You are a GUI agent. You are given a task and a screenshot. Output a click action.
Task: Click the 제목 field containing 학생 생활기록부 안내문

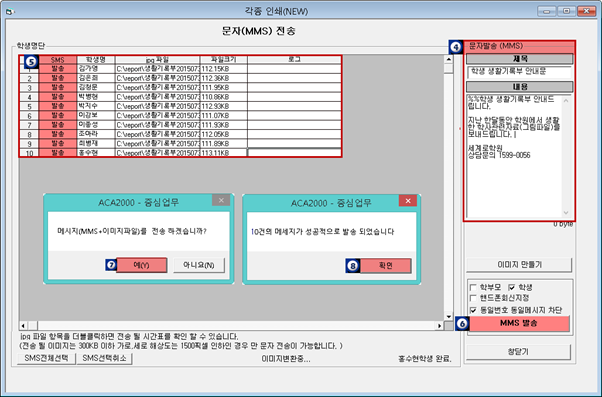pyautogui.click(x=519, y=72)
